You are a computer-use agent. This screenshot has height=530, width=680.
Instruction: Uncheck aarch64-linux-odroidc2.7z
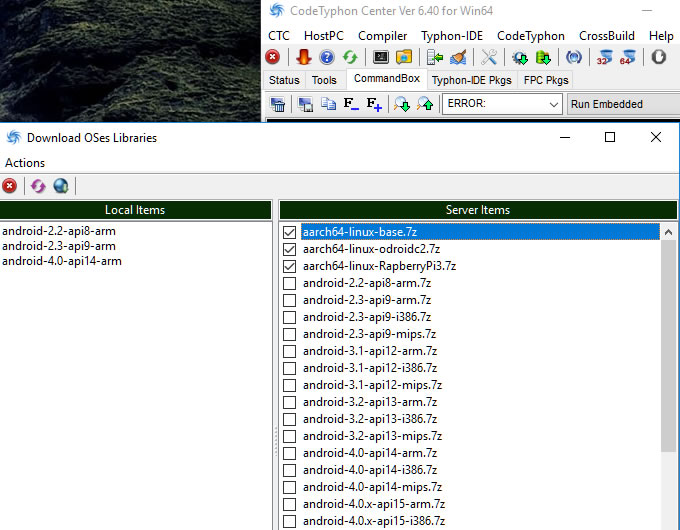click(x=289, y=249)
